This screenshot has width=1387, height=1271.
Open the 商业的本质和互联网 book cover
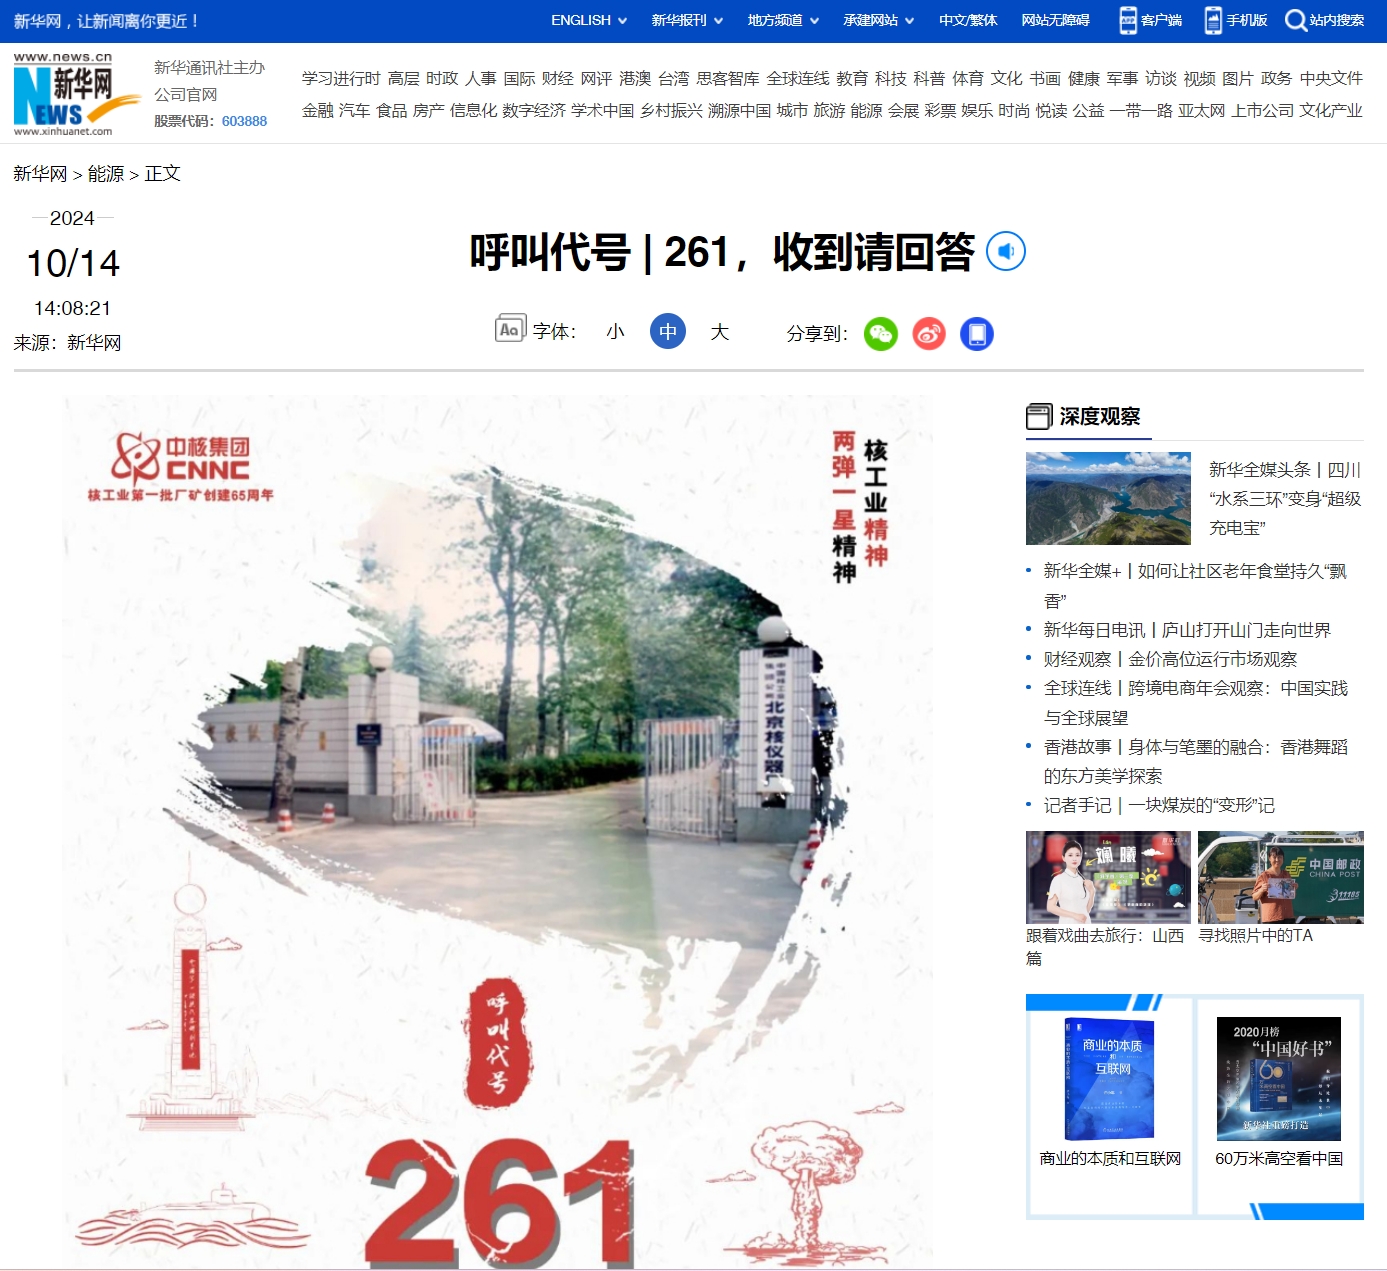[1110, 1080]
